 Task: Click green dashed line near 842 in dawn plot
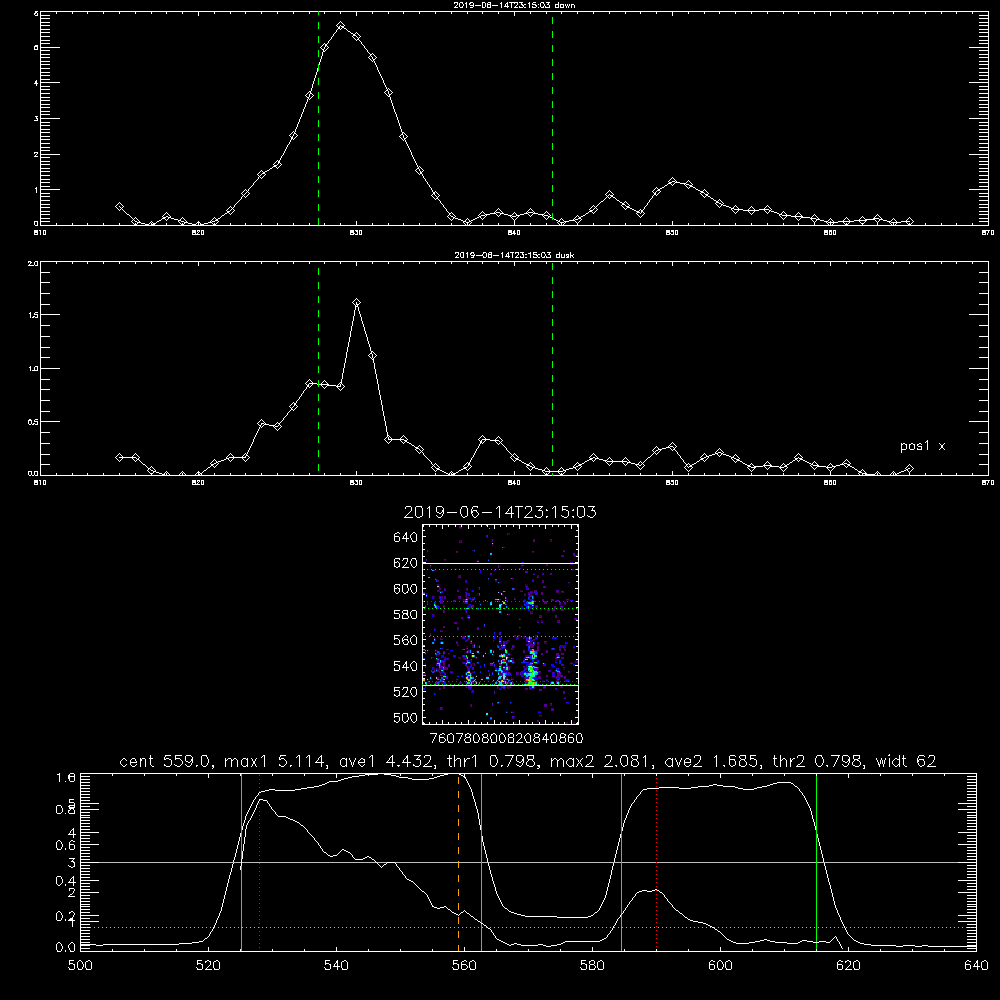(552, 120)
